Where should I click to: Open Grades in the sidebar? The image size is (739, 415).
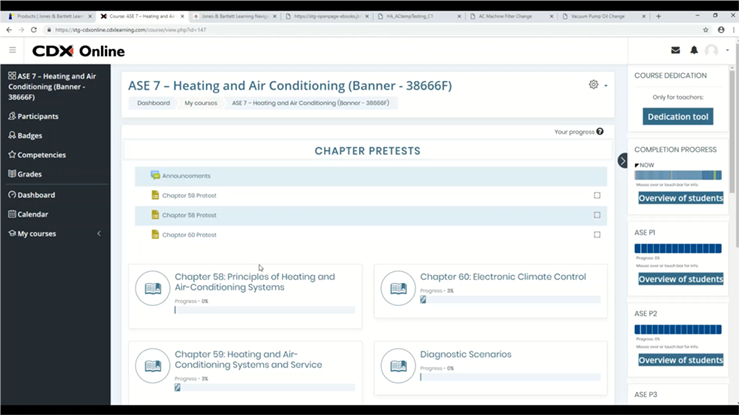click(30, 174)
